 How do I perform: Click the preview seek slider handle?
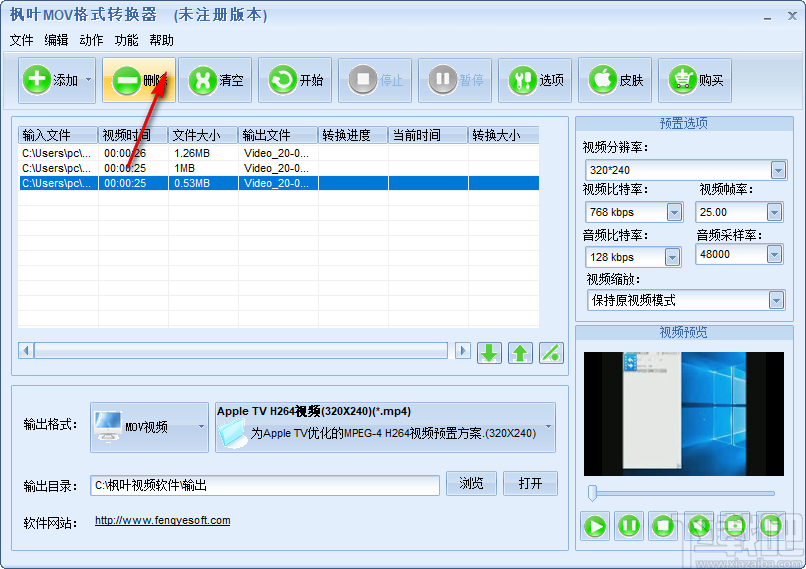click(x=592, y=493)
